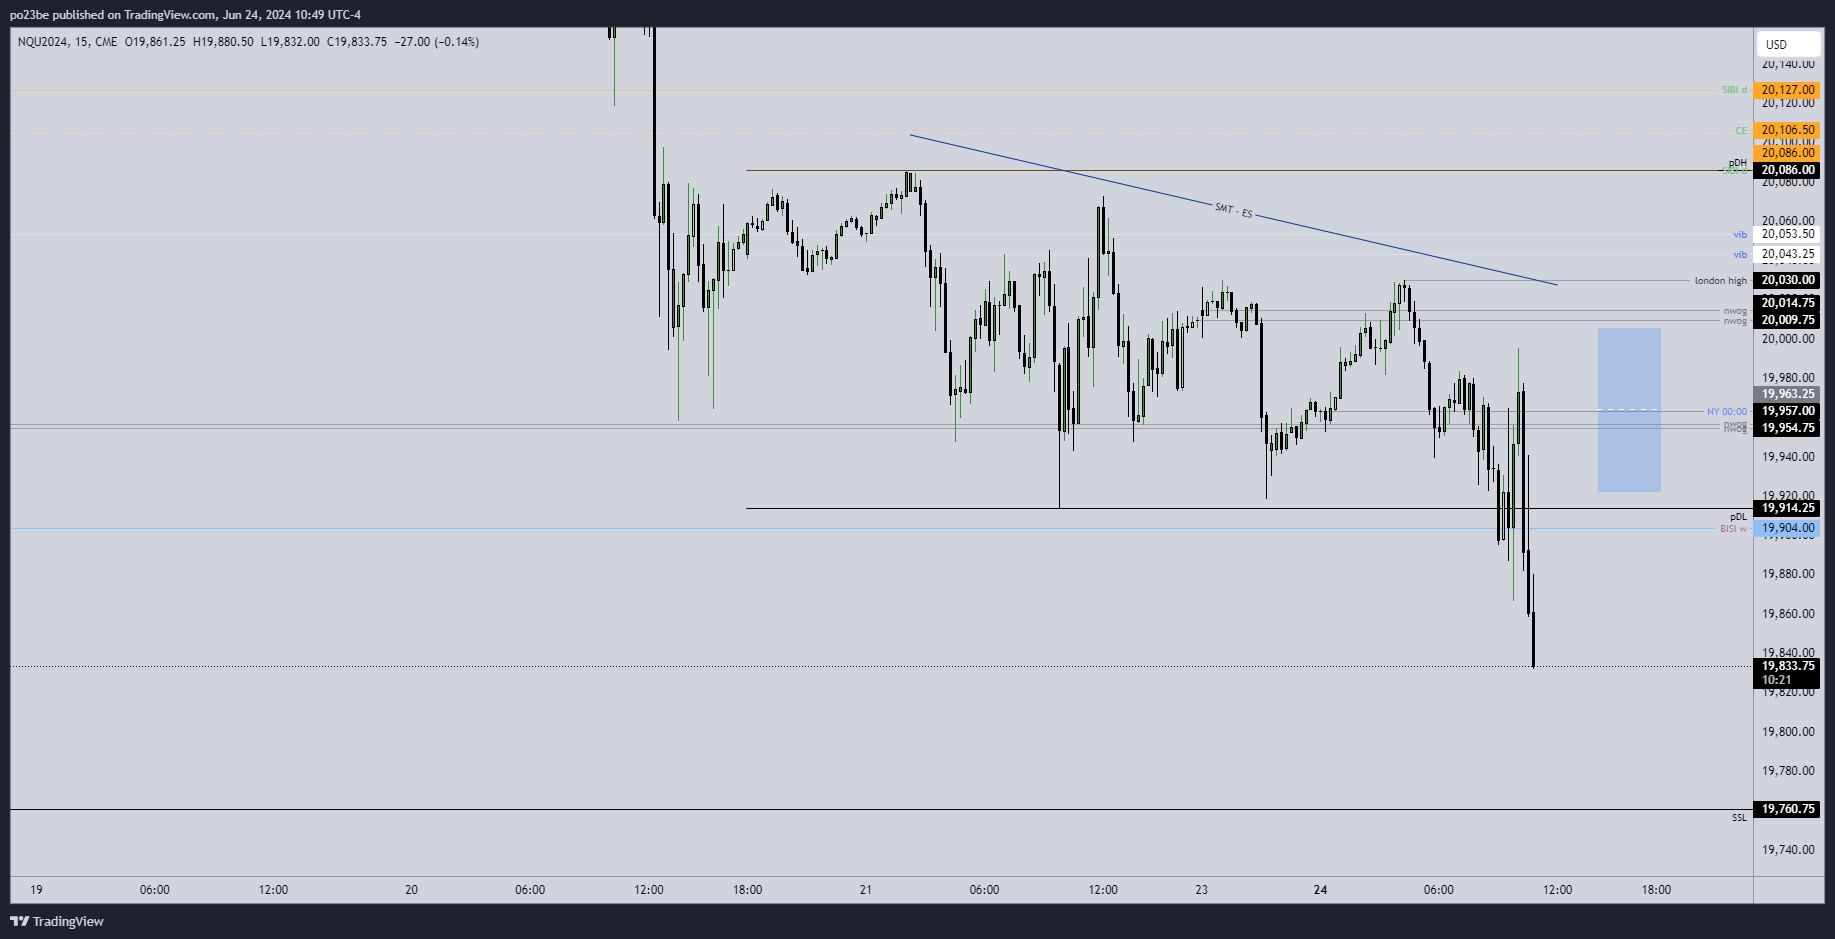Click the 21 date on time axis
The width and height of the screenshot is (1835, 939).
click(866, 890)
